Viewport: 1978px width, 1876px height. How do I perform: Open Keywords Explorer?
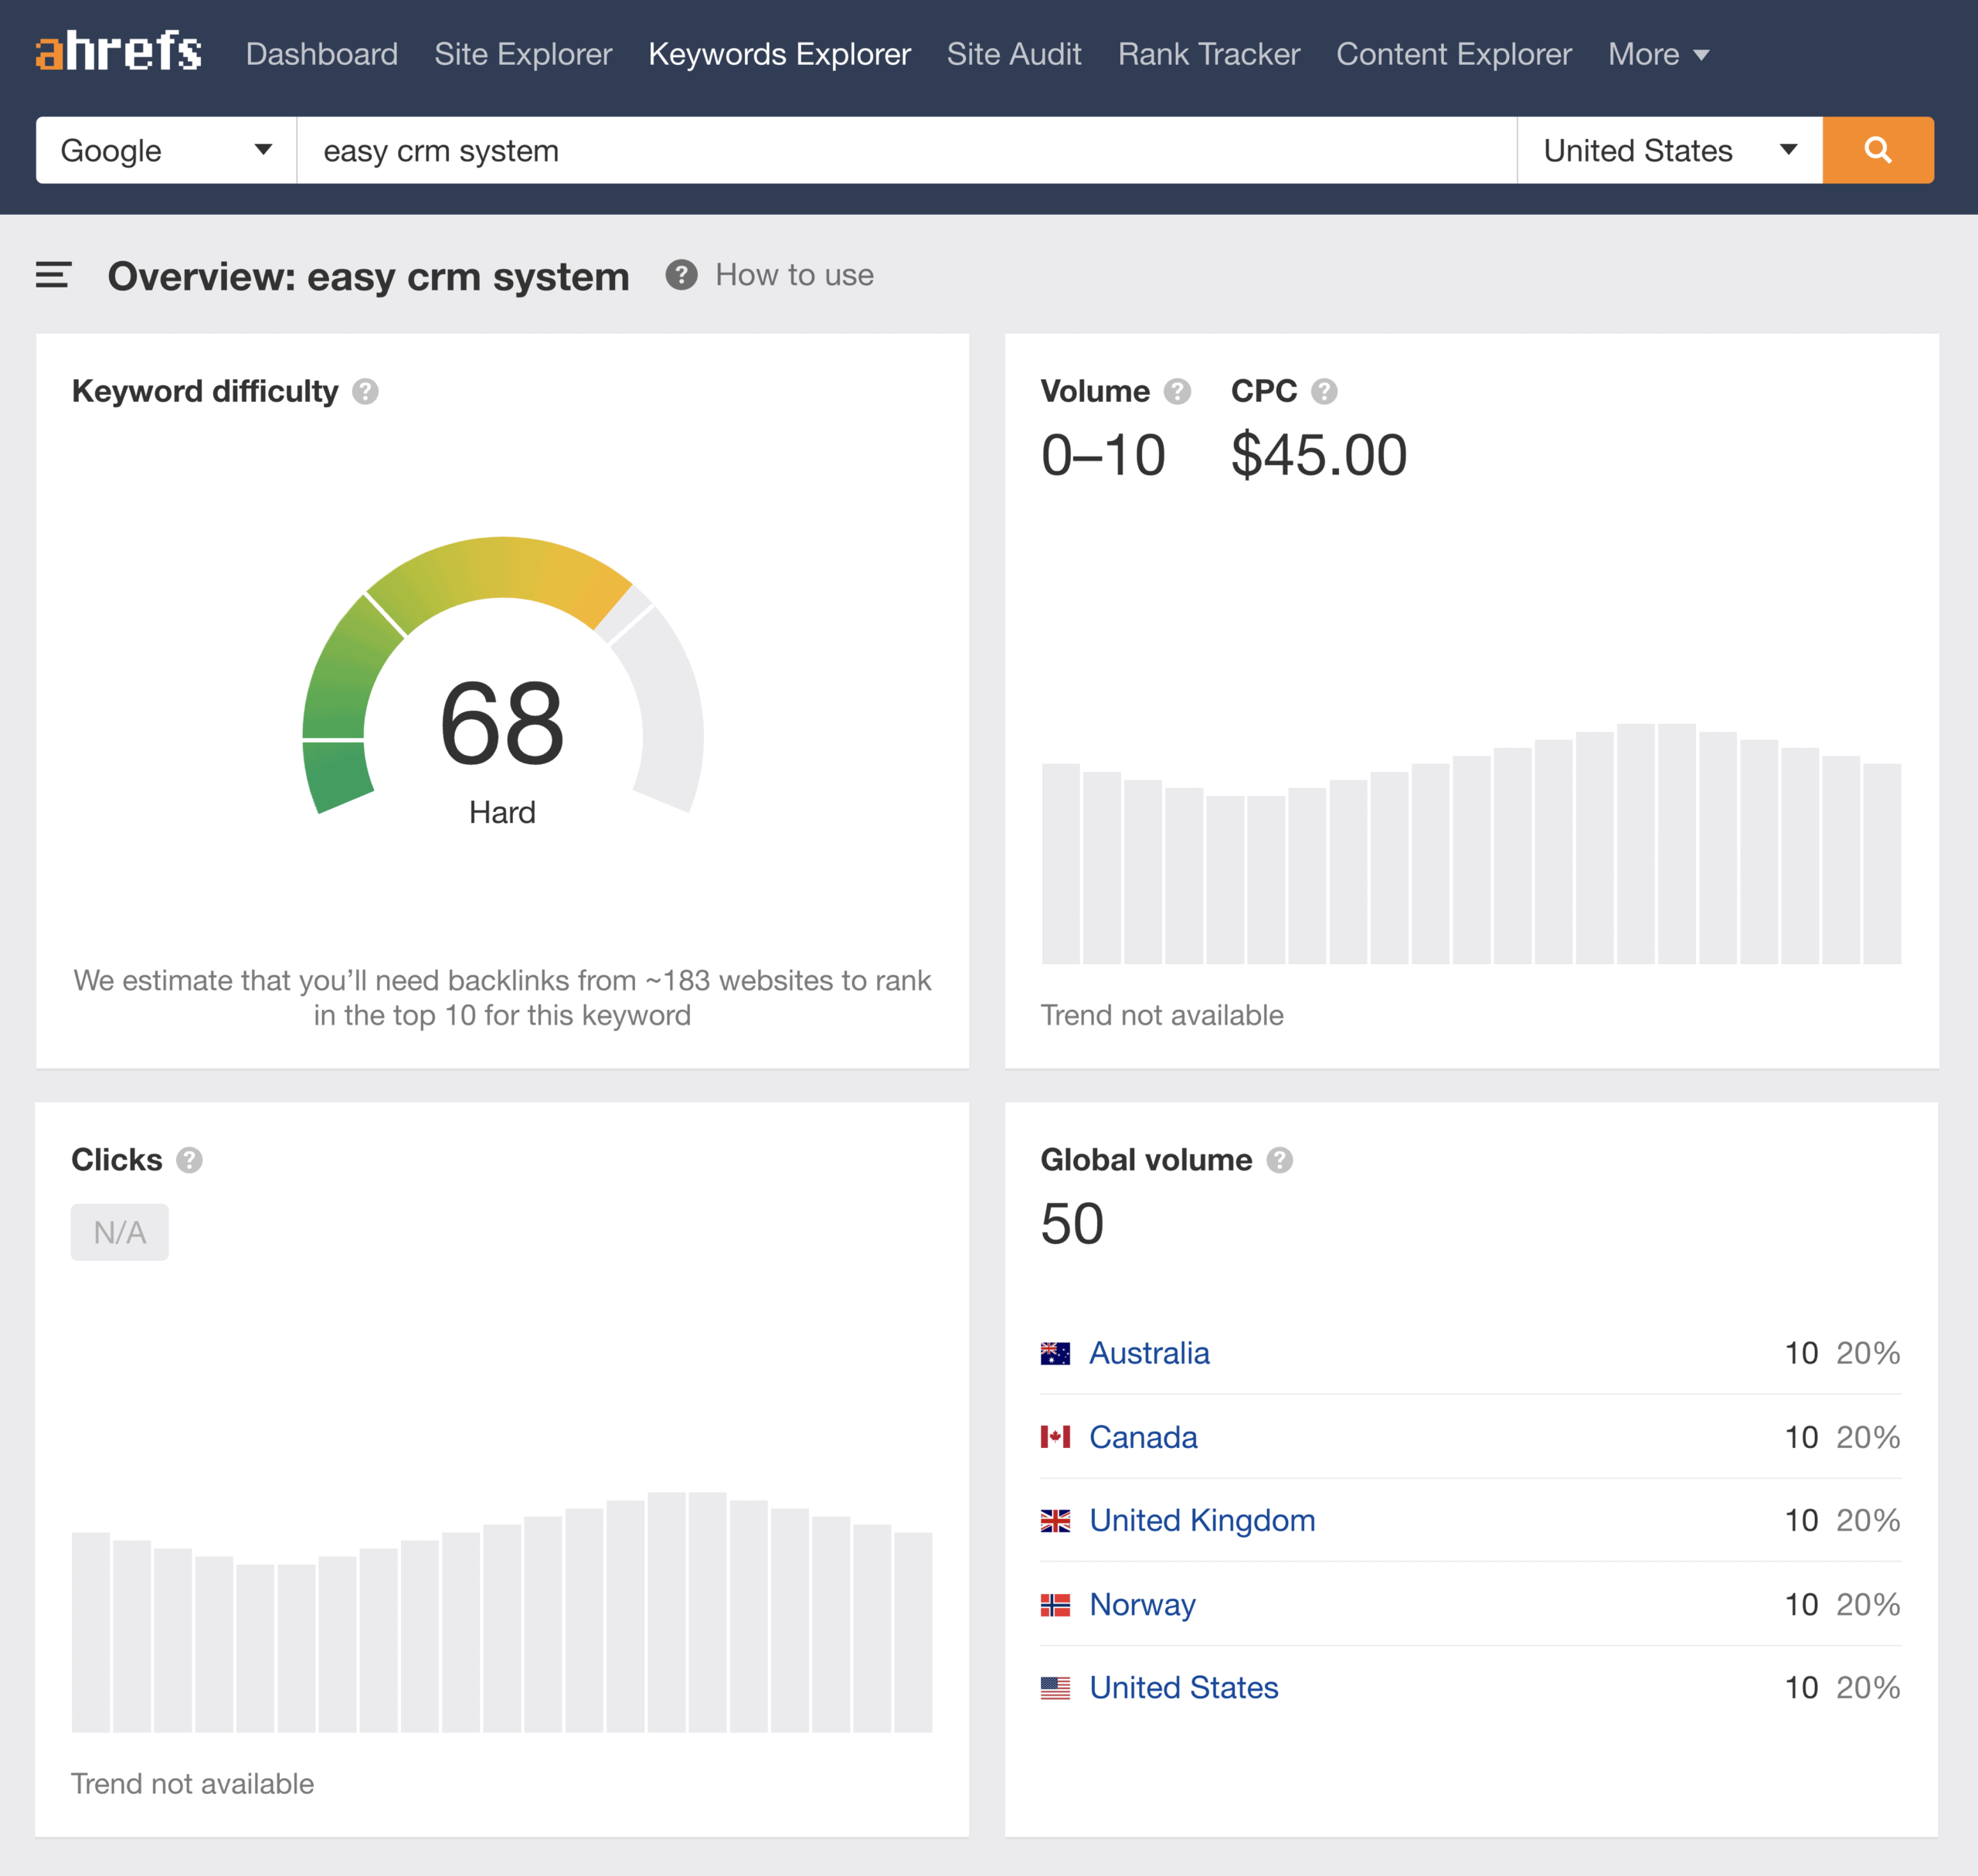[x=779, y=54]
